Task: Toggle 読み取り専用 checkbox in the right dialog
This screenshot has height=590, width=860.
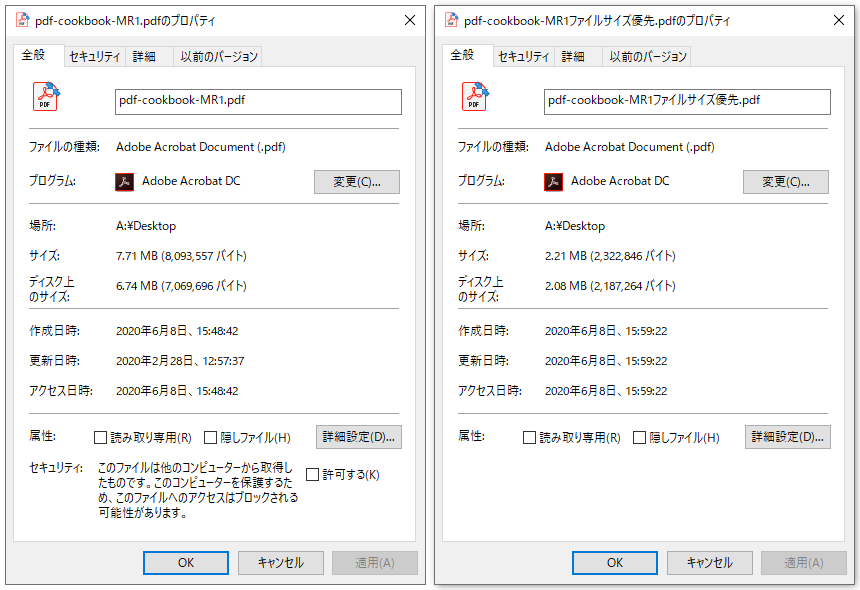Action: (529, 437)
